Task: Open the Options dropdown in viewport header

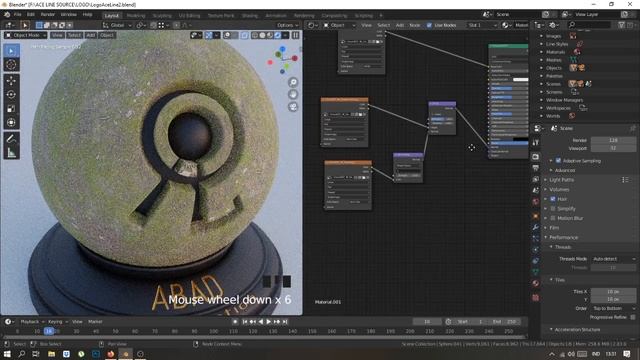Action: pyautogui.click(x=287, y=25)
